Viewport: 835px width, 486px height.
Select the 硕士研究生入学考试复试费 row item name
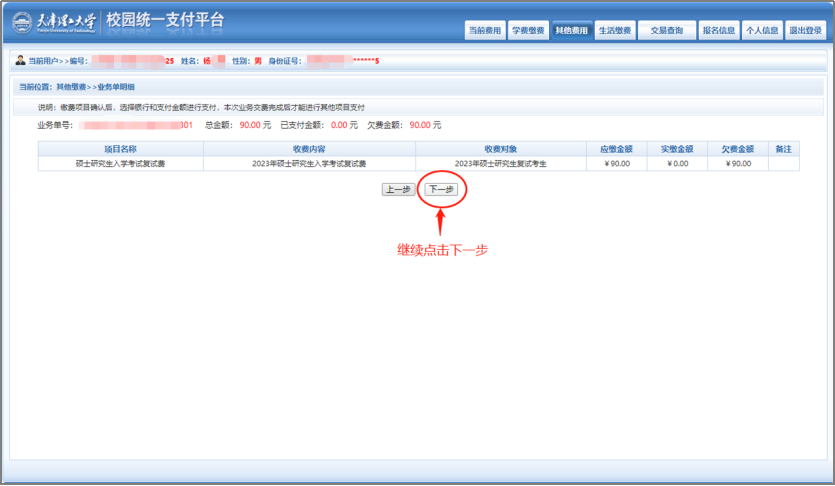(x=120, y=163)
